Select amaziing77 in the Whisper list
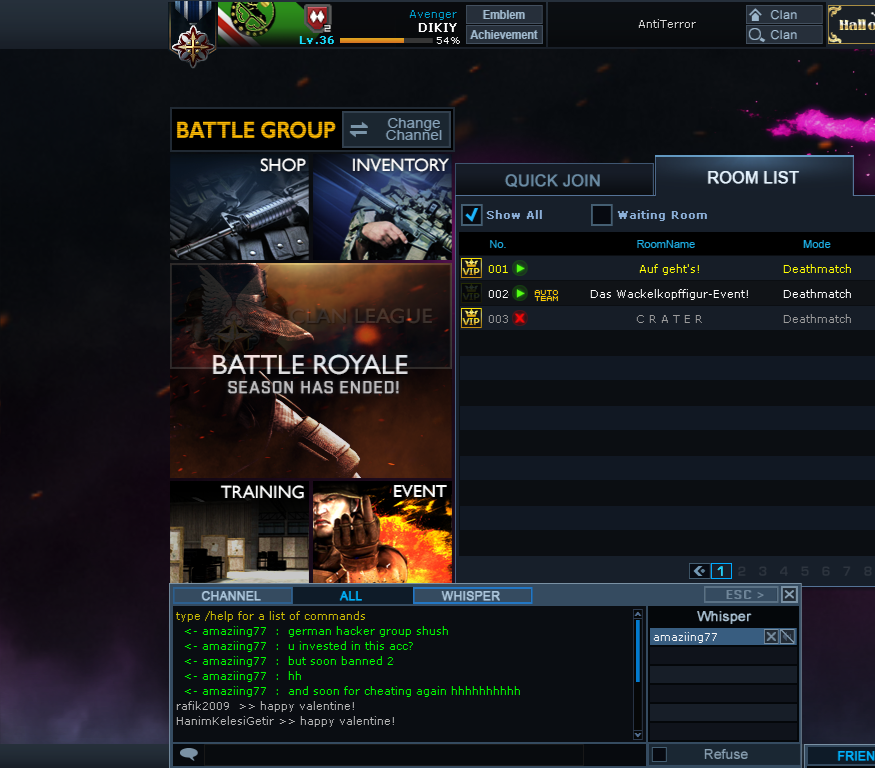This screenshot has height=768, width=875. (707, 637)
